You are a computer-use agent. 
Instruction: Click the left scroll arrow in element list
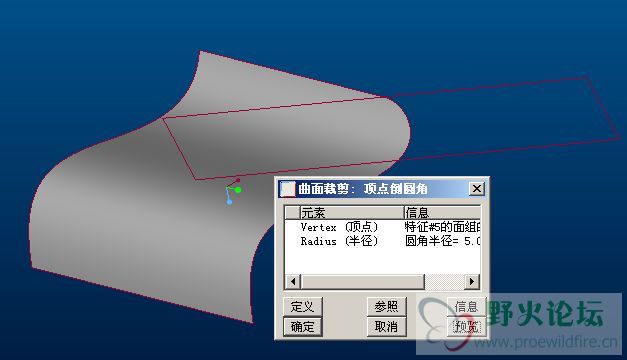click(293, 281)
